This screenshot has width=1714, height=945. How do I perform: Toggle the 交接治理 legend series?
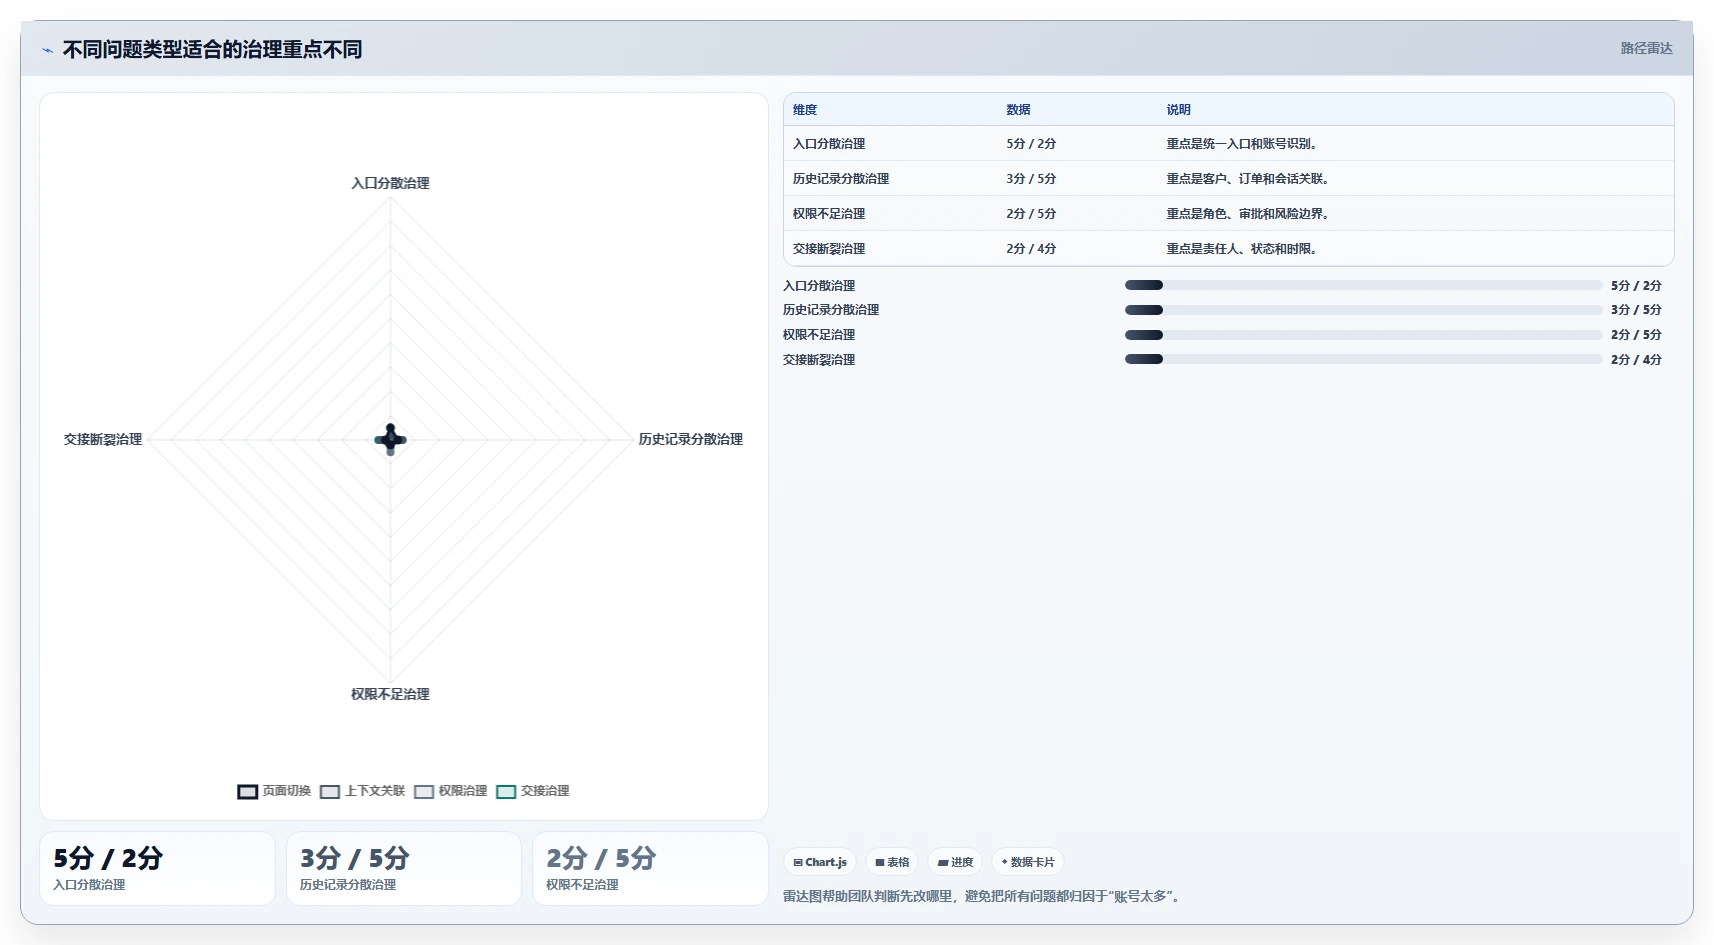click(533, 791)
